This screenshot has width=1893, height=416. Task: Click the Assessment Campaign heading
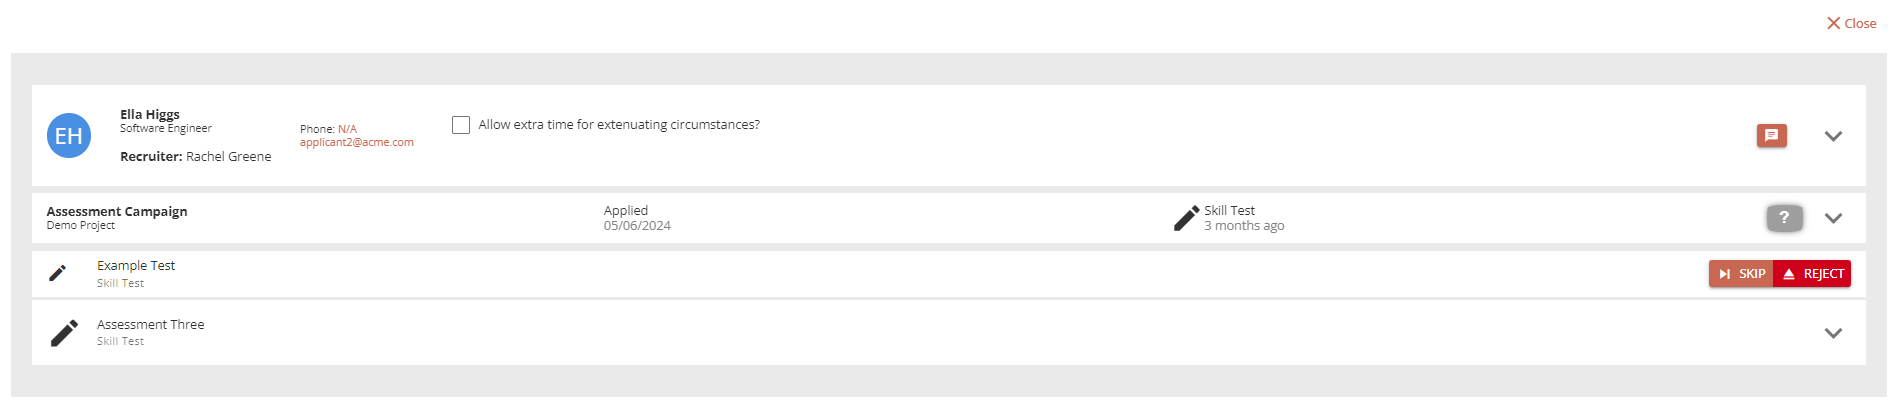point(117,212)
